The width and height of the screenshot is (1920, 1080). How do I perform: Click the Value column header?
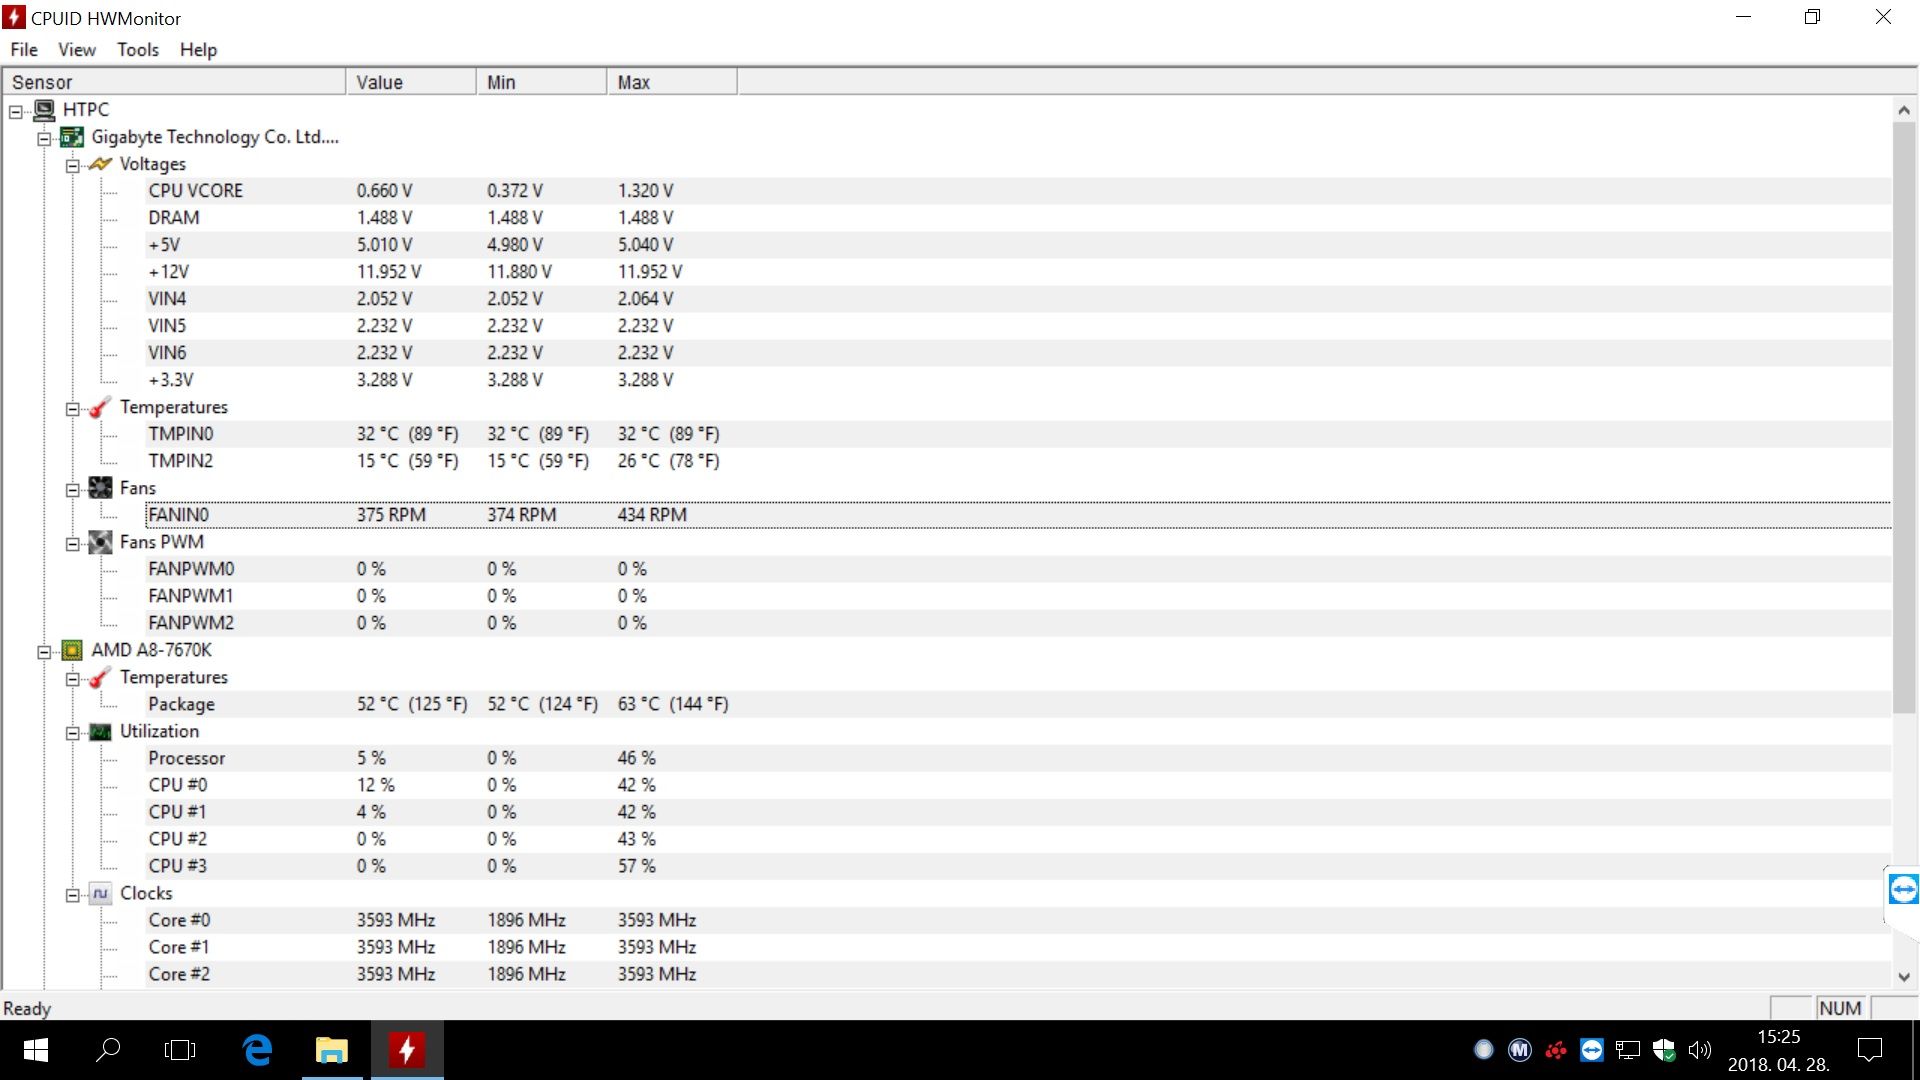pyautogui.click(x=411, y=82)
